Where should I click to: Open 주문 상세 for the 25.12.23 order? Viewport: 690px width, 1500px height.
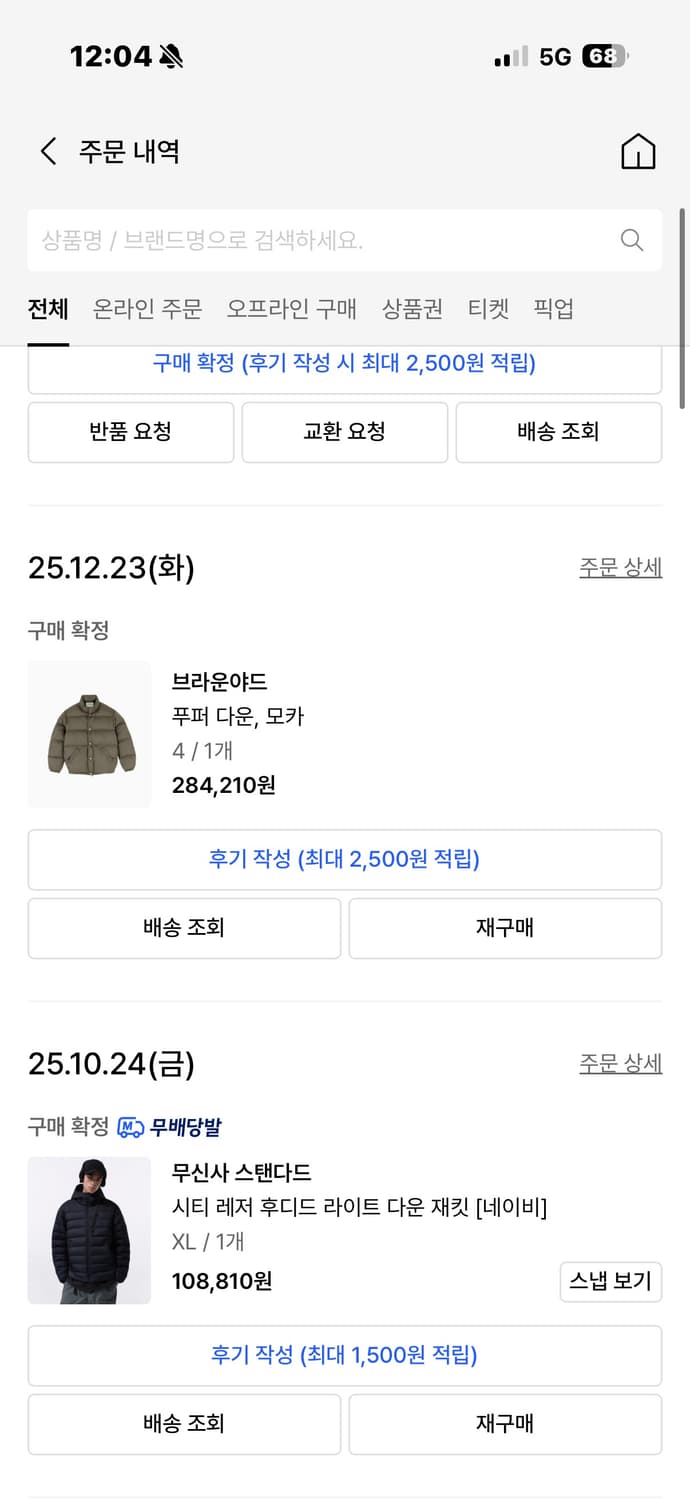click(x=621, y=567)
